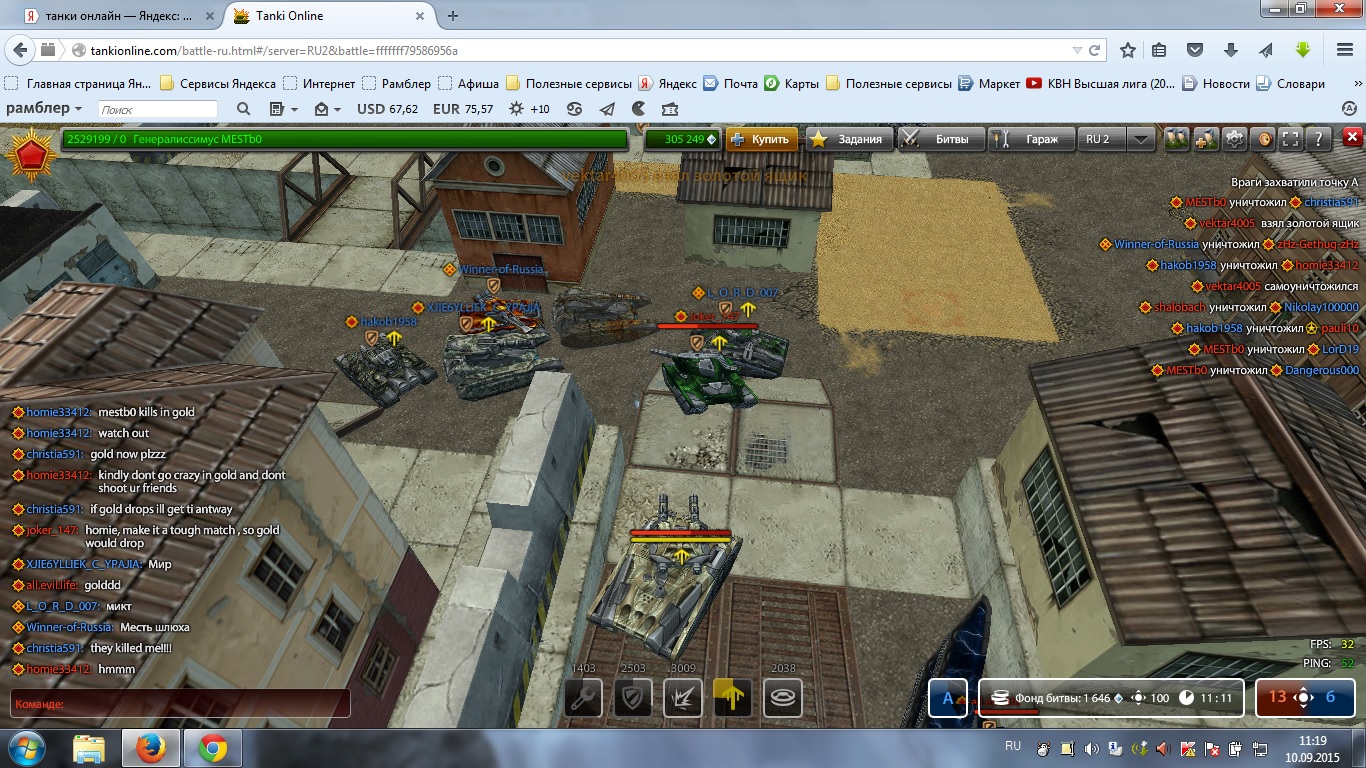Go back with the browser back arrow
Screen dimensions: 1366x768
[20, 50]
